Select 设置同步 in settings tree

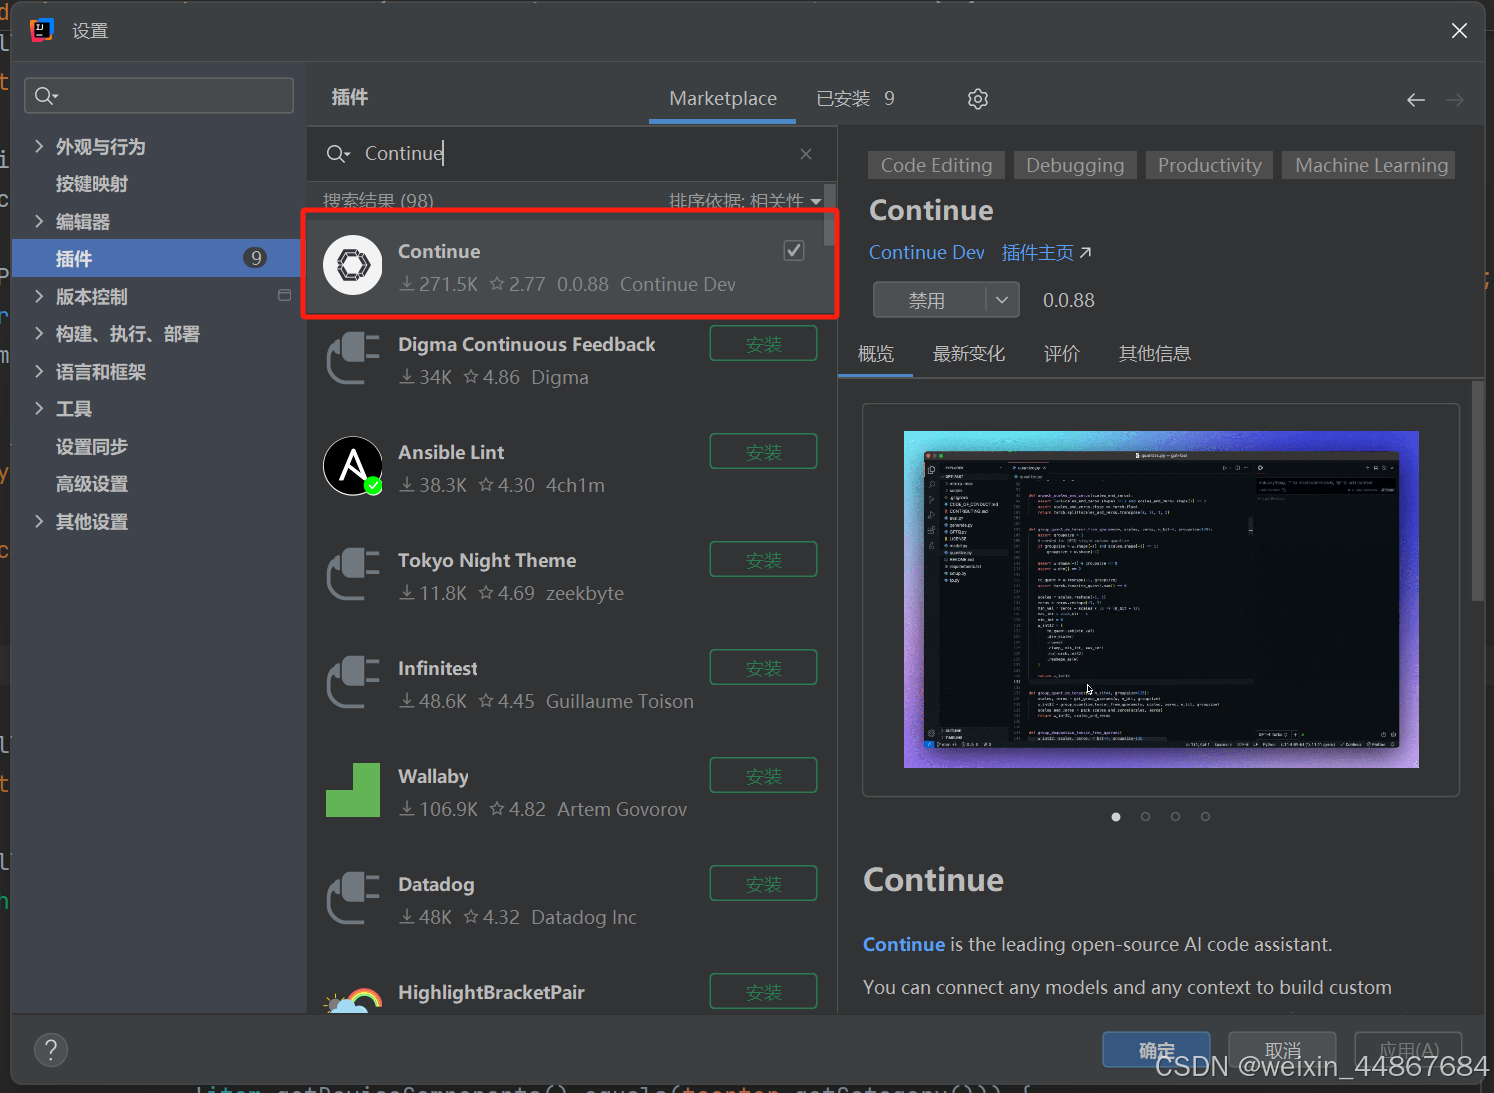coord(92,447)
